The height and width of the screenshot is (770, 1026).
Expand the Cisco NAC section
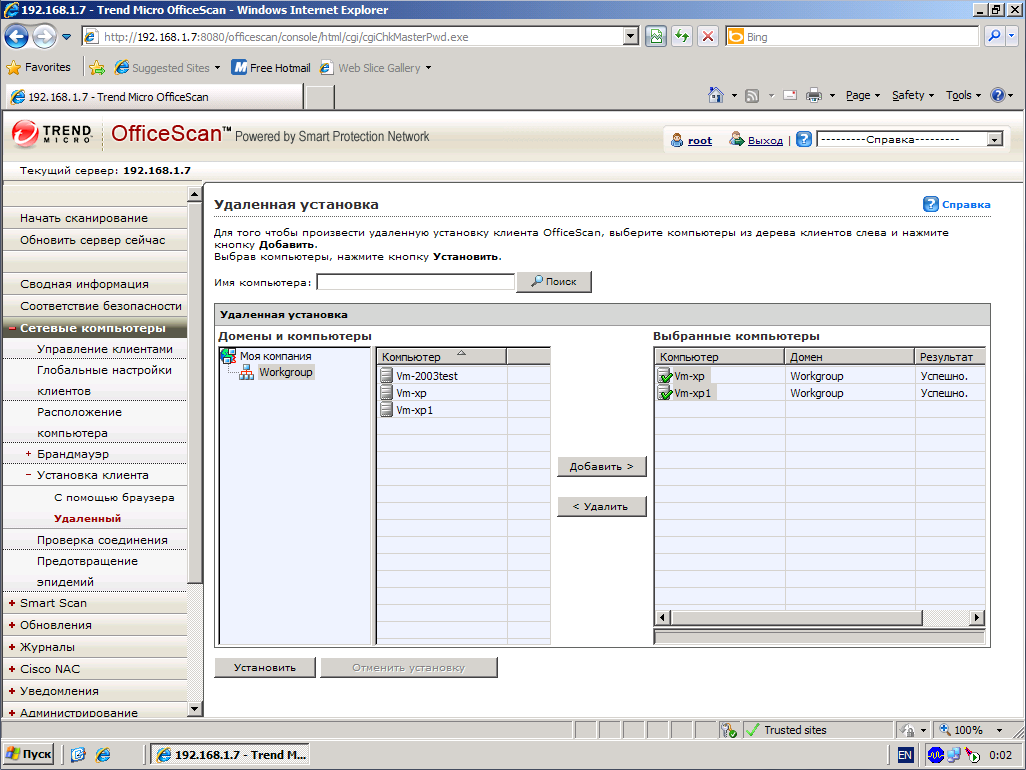(x=12, y=669)
